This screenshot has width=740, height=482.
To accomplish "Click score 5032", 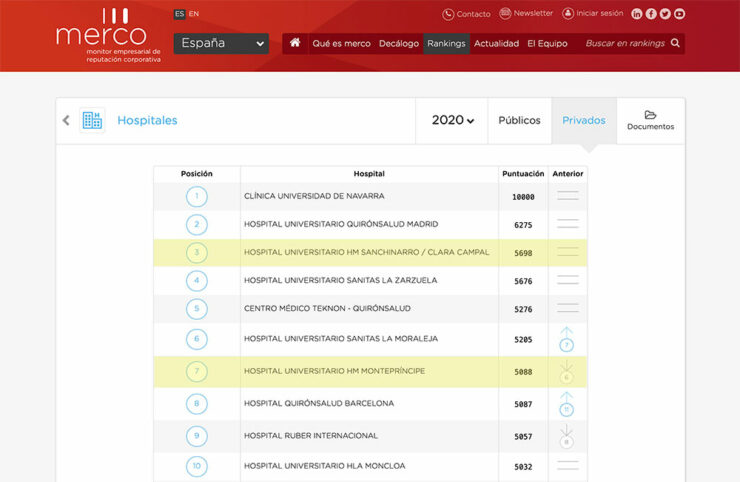I will (x=523, y=467).
